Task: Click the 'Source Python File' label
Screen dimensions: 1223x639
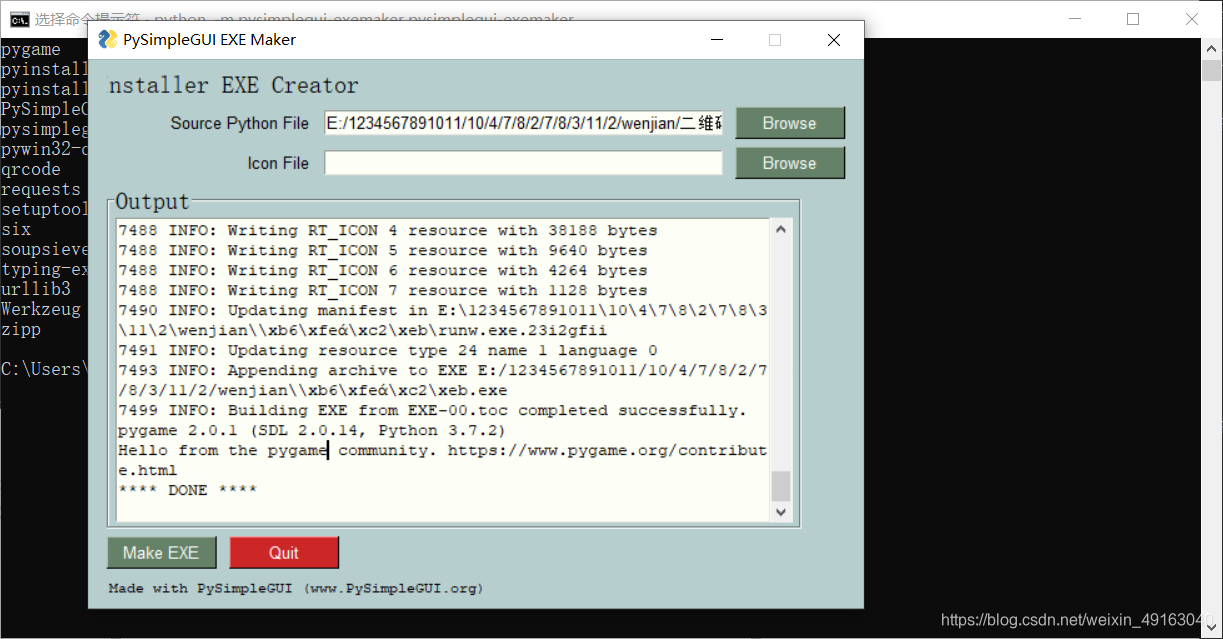Action: [x=239, y=123]
